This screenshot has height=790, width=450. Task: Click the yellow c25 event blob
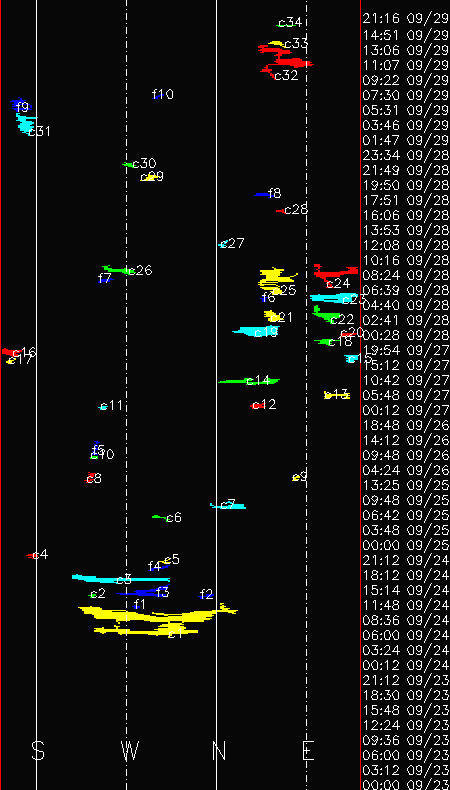tap(276, 281)
